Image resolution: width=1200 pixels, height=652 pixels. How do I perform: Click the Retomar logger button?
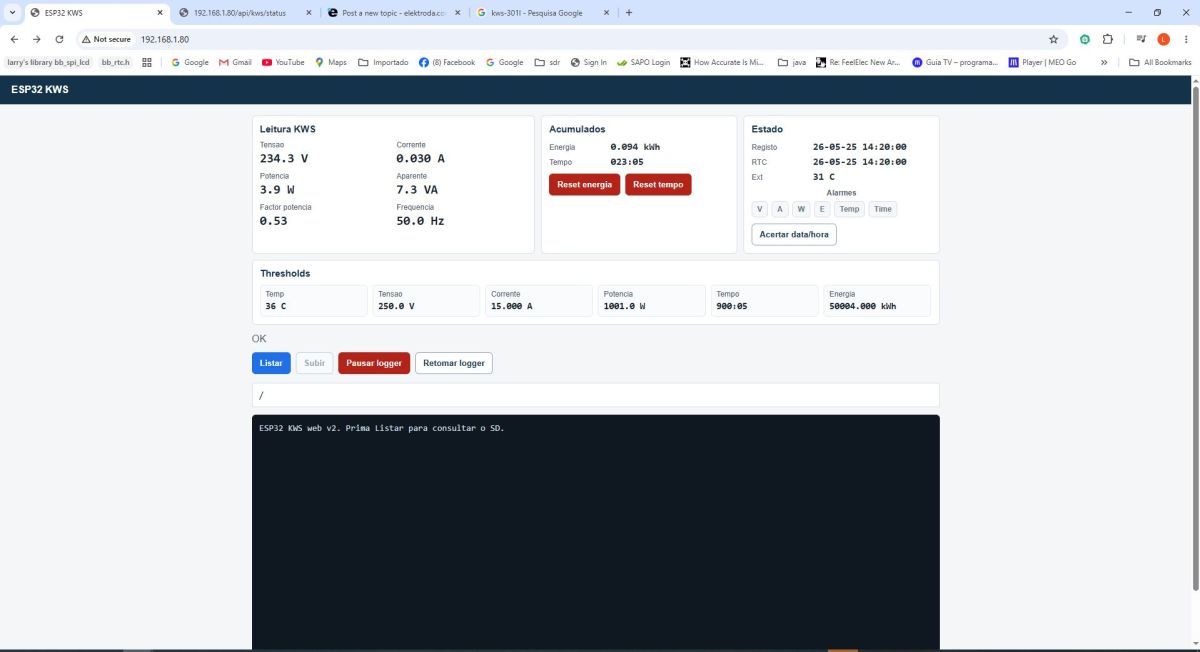pos(454,363)
